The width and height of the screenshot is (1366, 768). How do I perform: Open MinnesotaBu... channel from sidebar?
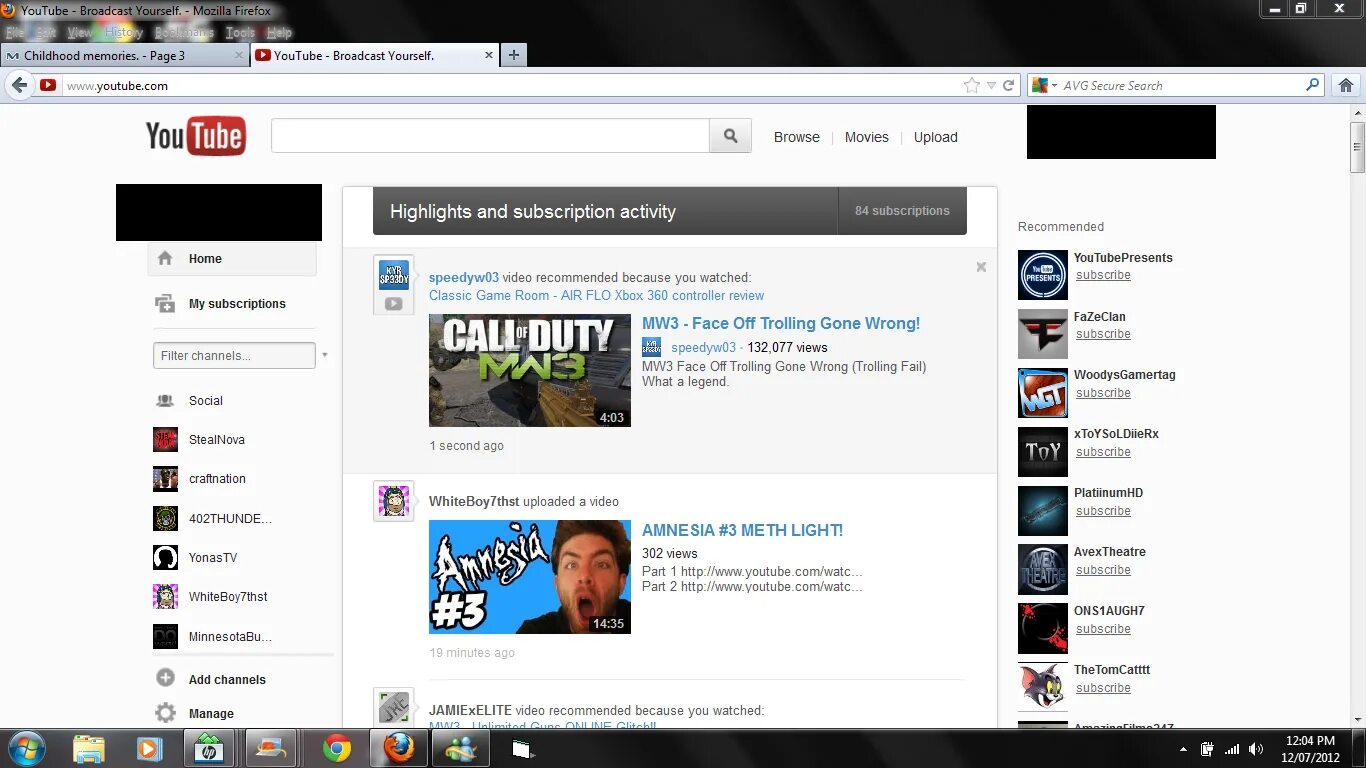coord(230,636)
